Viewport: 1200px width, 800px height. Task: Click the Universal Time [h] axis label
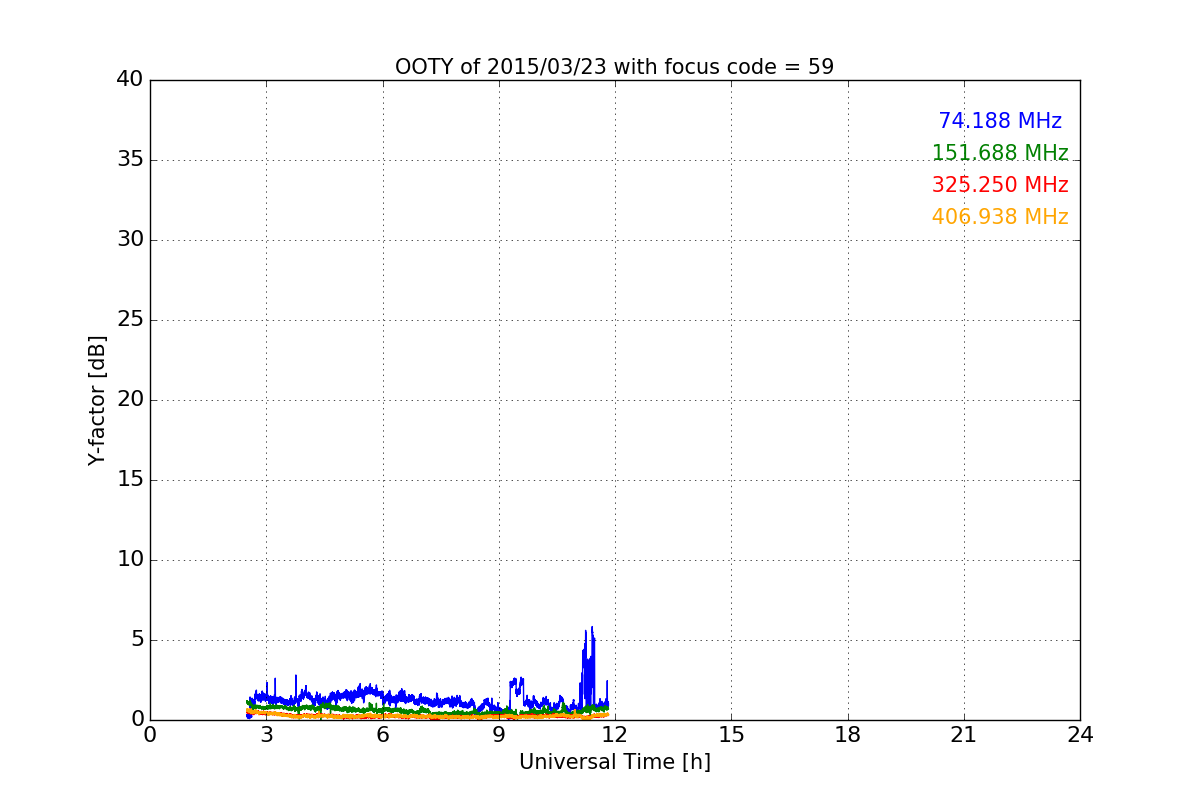(x=614, y=762)
